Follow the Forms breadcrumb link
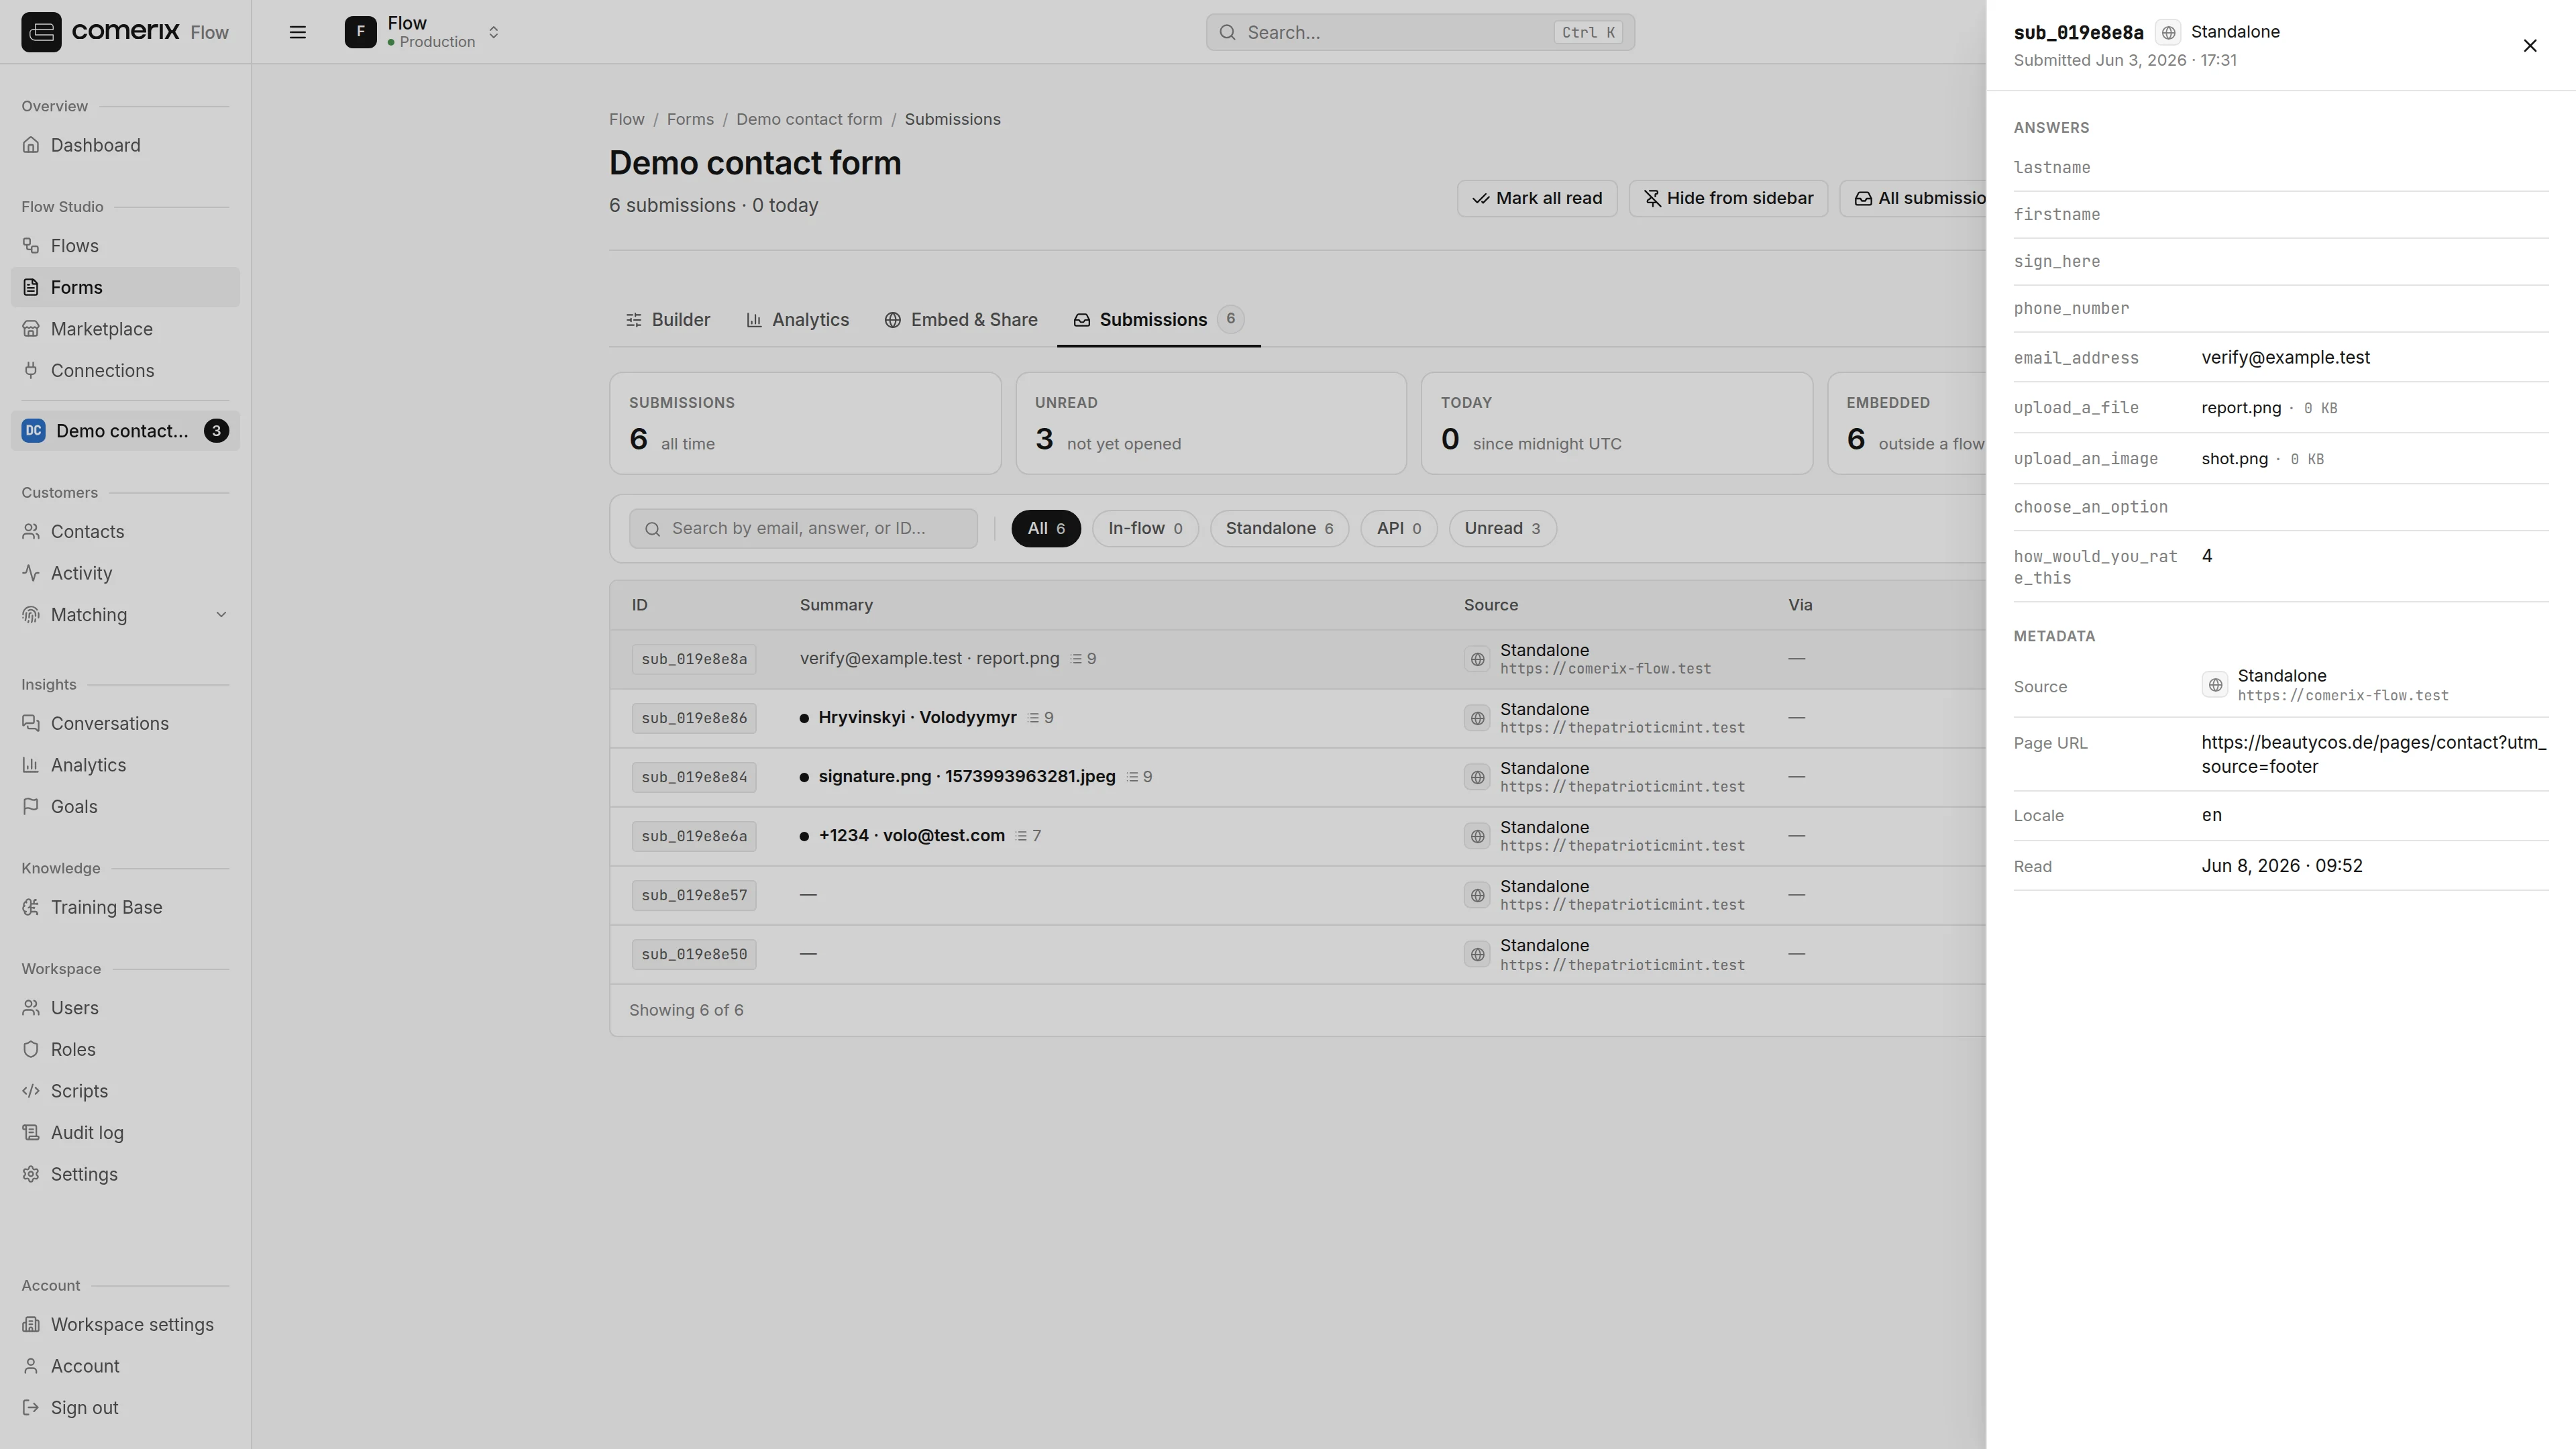The height and width of the screenshot is (1449, 2576). pyautogui.click(x=690, y=119)
